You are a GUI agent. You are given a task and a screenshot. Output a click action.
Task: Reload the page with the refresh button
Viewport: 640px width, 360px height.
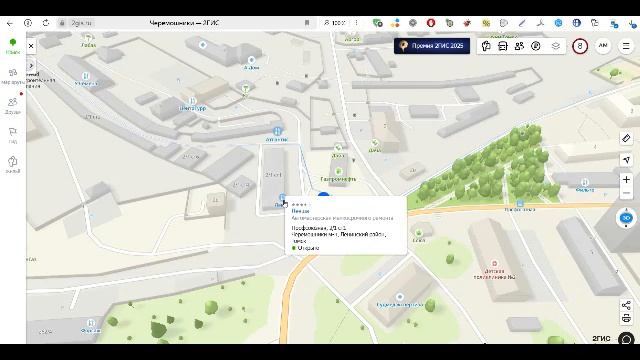coord(46,23)
